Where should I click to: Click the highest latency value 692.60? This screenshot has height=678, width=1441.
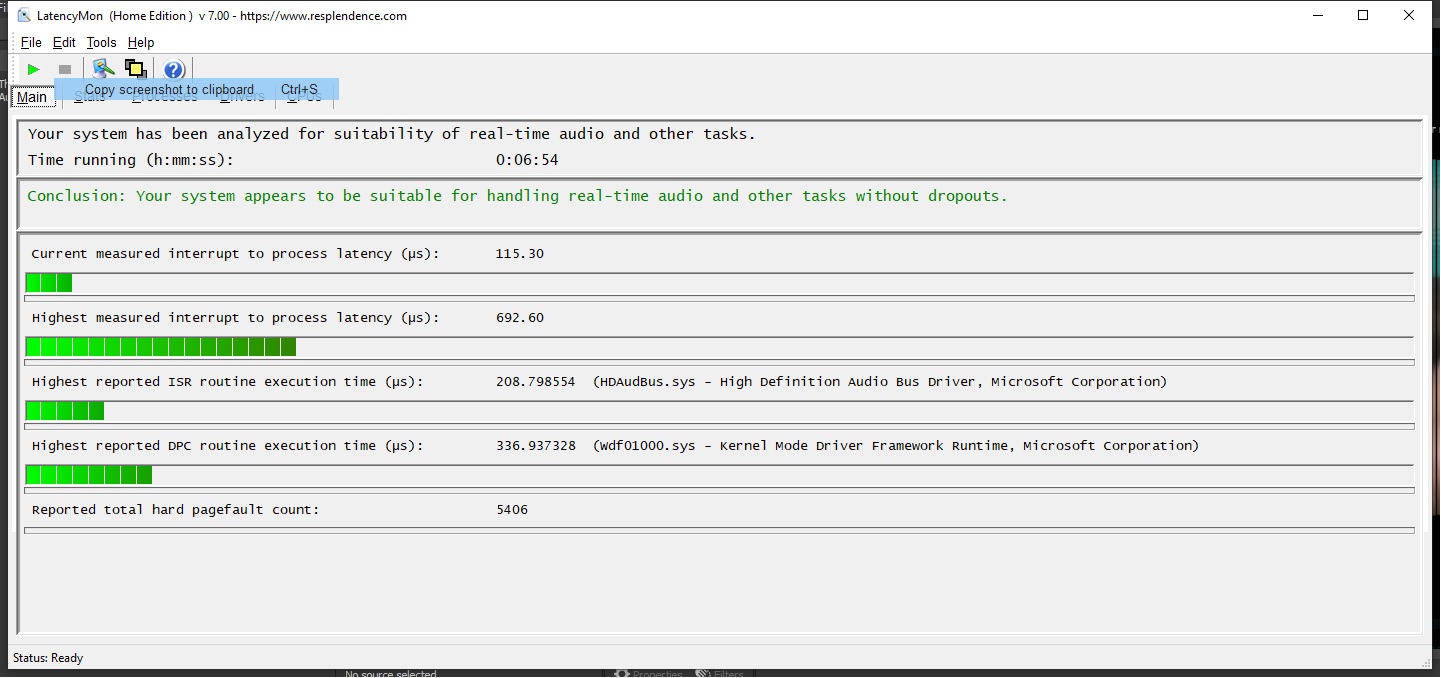[520, 318]
